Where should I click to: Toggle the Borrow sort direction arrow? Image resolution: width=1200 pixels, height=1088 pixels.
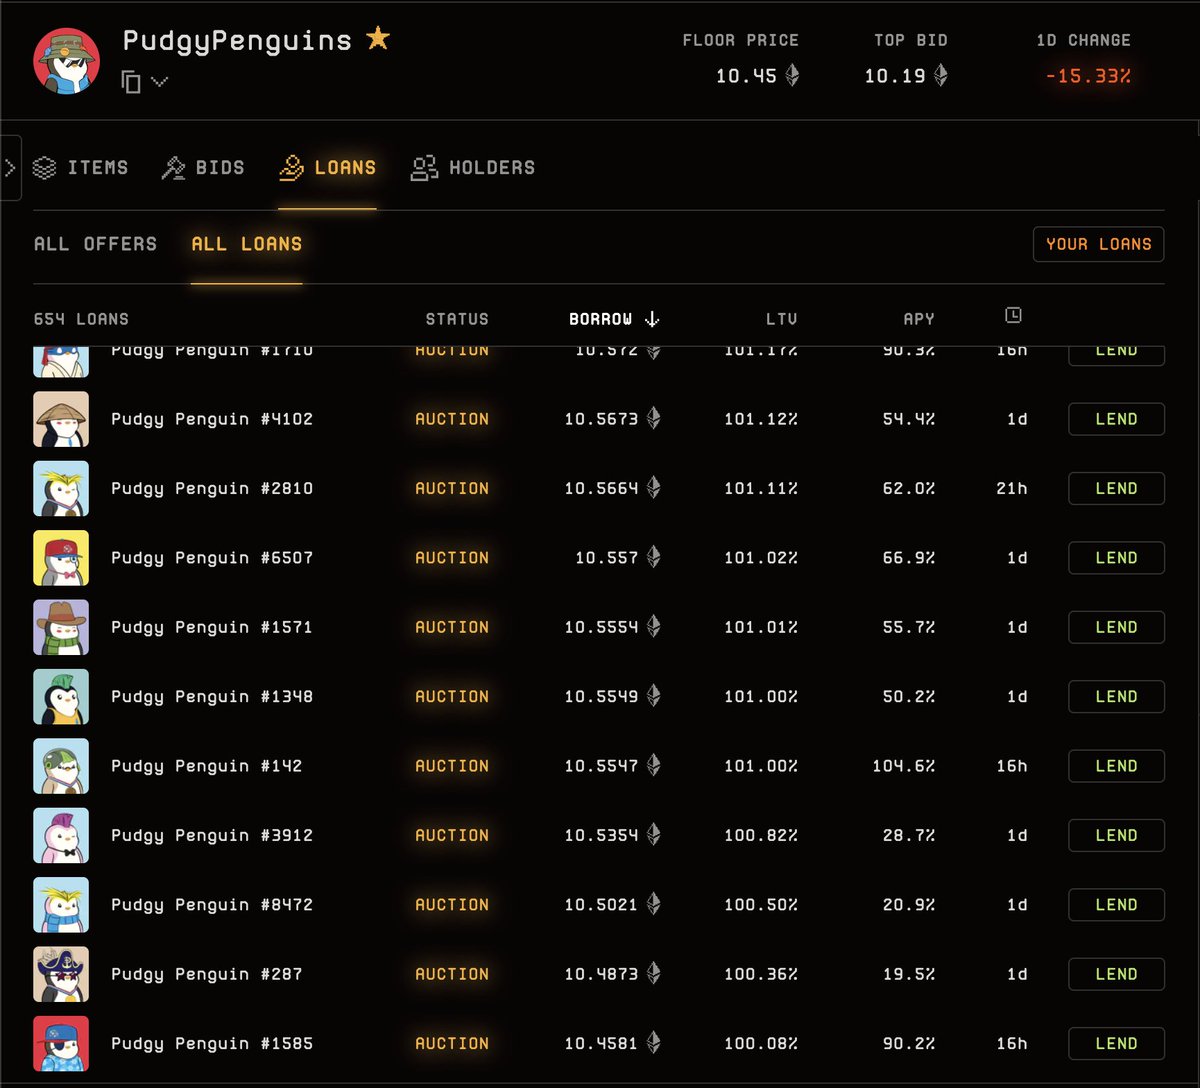pyautogui.click(x=652, y=319)
